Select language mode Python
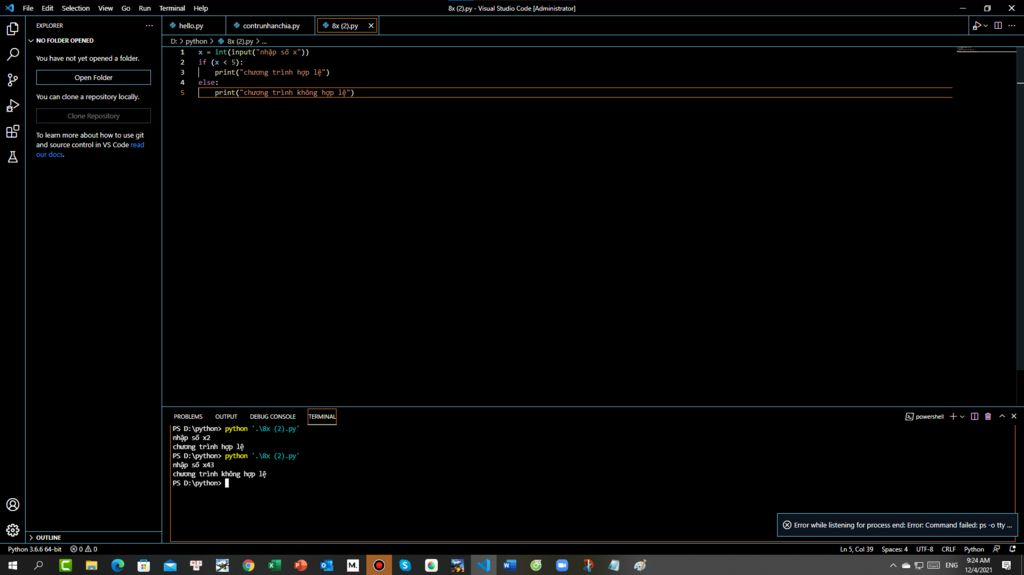 (x=974, y=549)
